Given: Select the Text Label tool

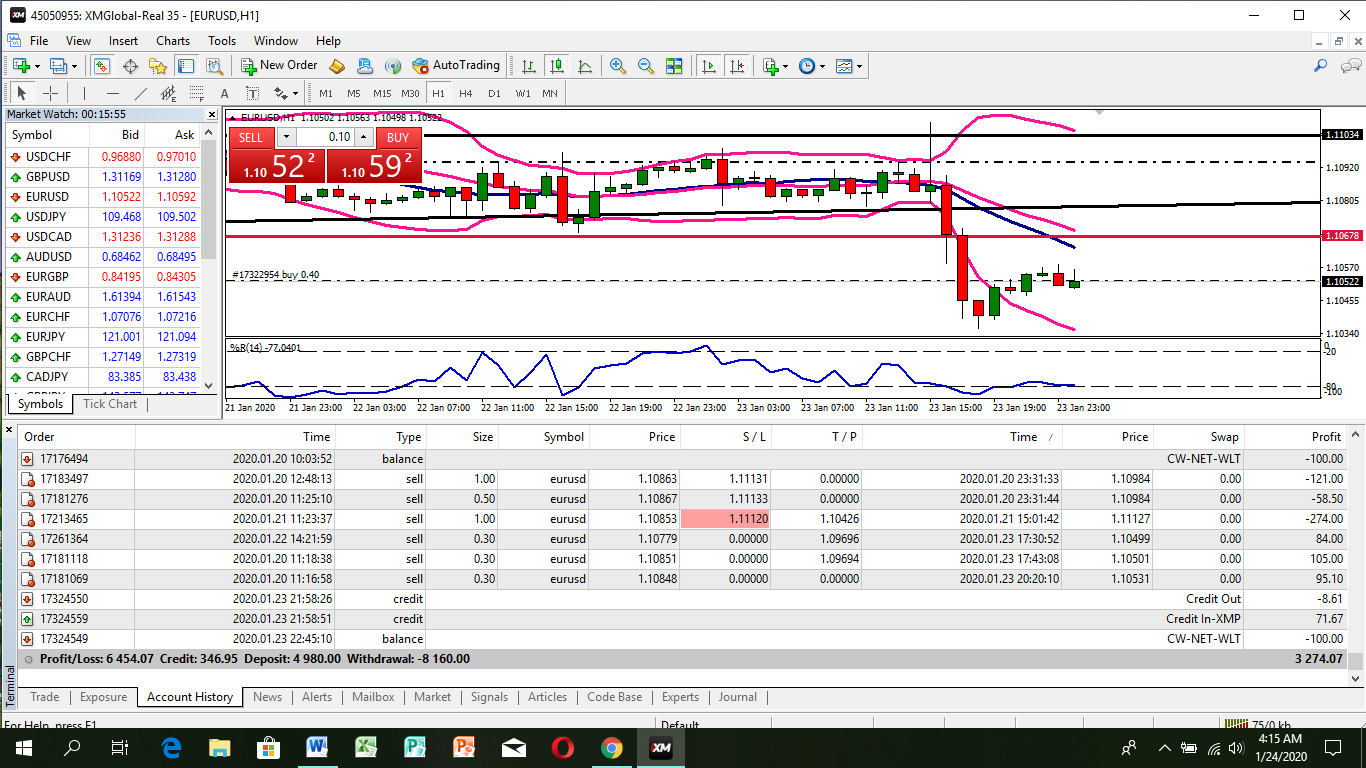Looking at the screenshot, I should point(252,93).
